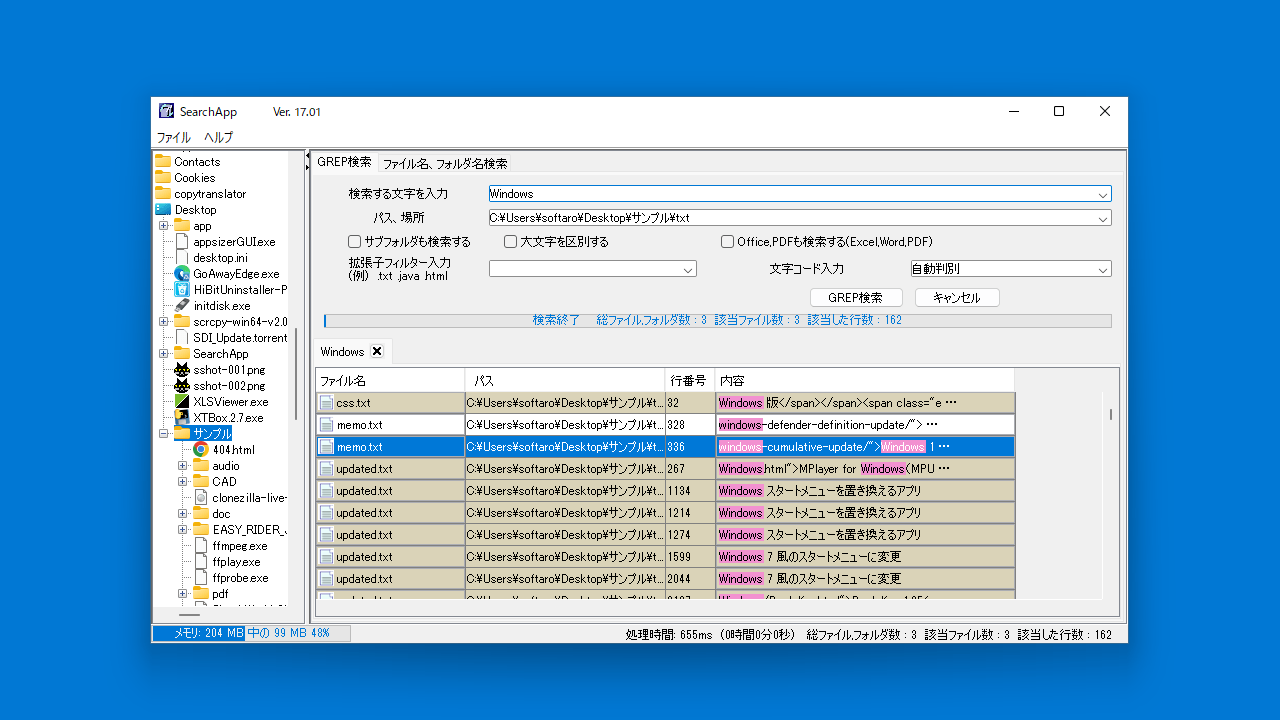Select ffplay.exe in the tree
1280x720 pixels.
point(236,561)
